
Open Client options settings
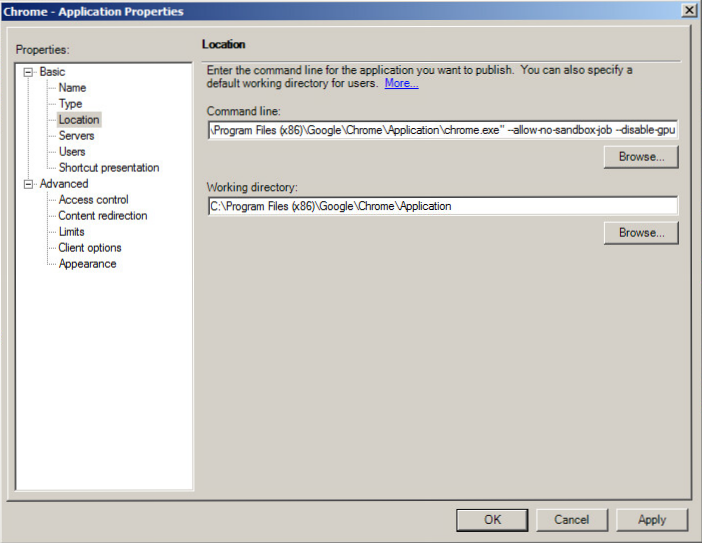(x=90, y=248)
